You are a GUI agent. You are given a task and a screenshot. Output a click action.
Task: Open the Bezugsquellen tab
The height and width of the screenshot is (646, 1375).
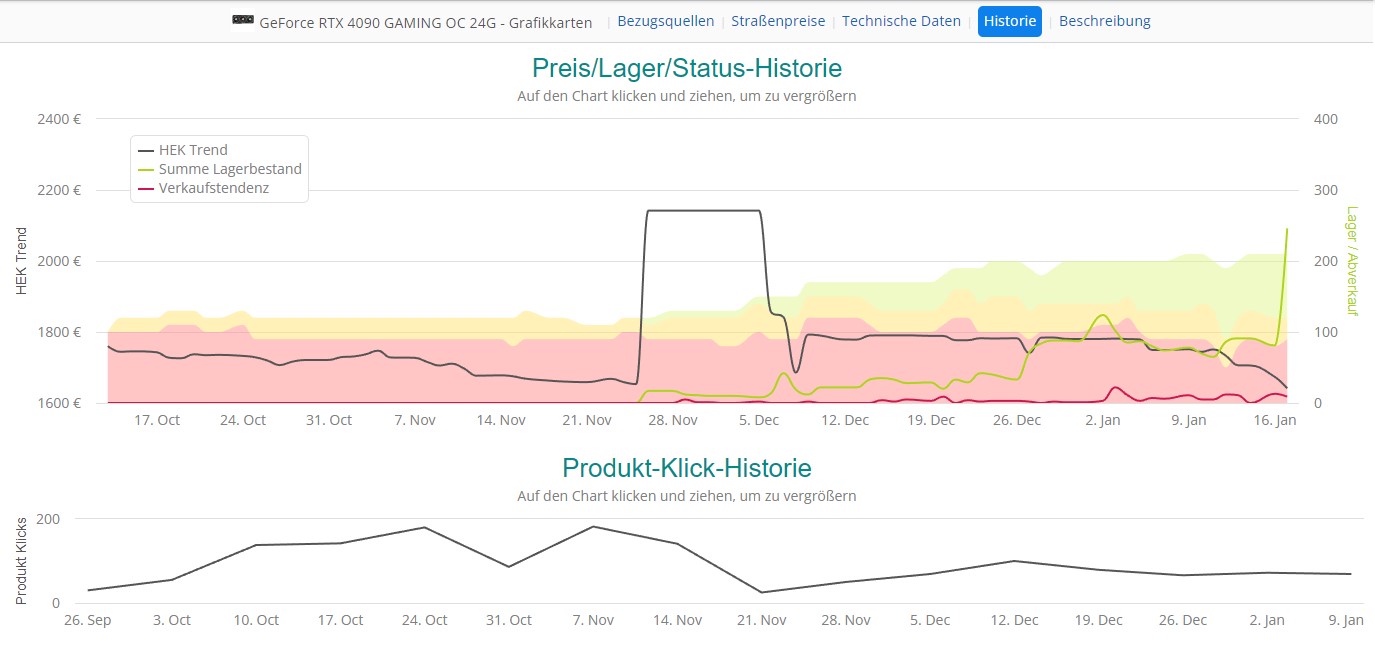point(666,21)
